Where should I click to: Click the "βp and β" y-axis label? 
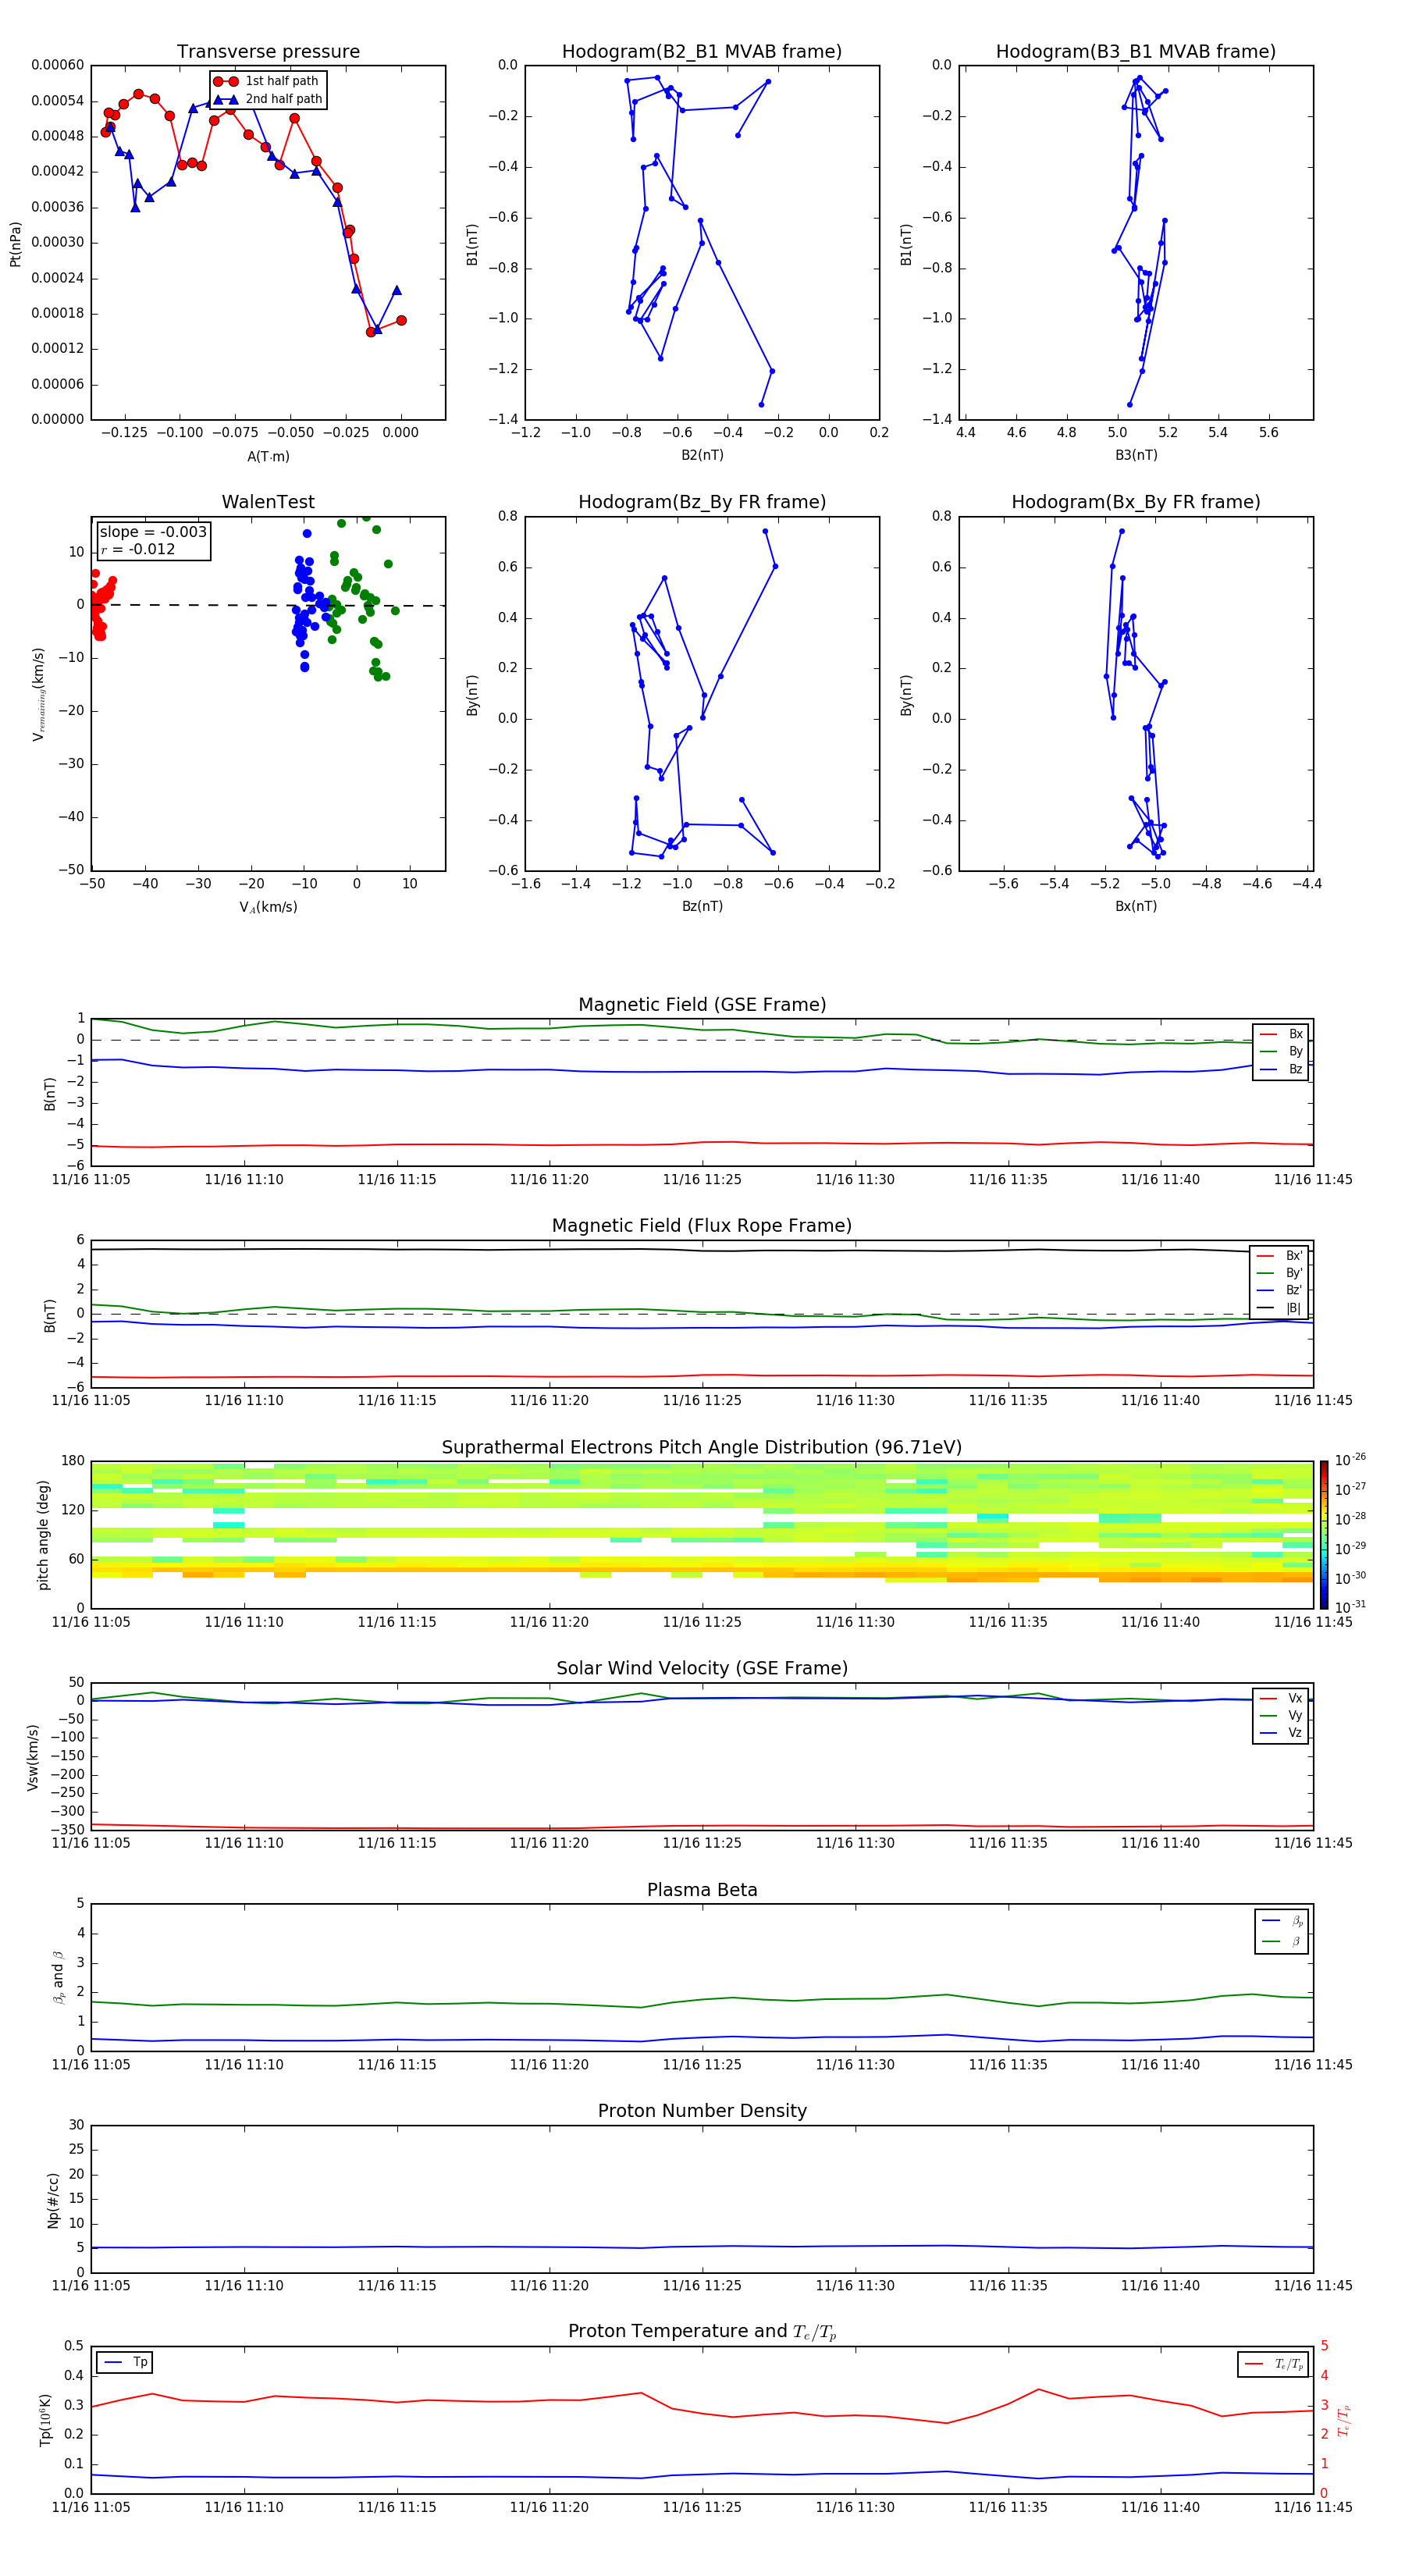click(x=58, y=1977)
